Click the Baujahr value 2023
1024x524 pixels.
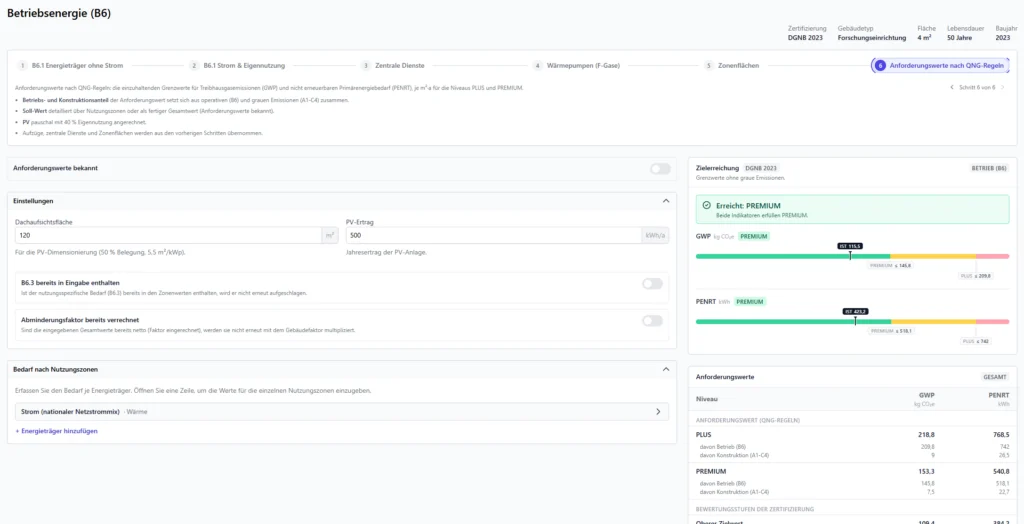click(x=1002, y=39)
